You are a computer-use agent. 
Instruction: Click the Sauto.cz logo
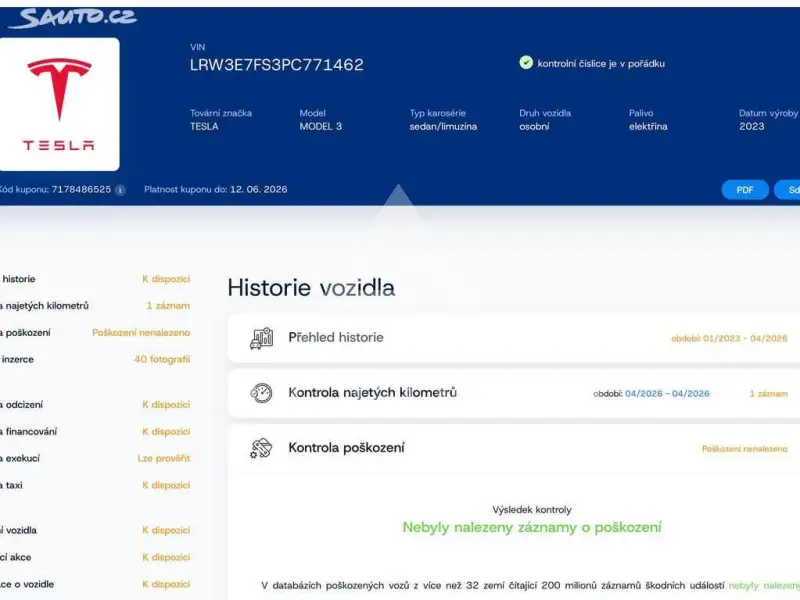pyautogui.click(x=72, y=18)
